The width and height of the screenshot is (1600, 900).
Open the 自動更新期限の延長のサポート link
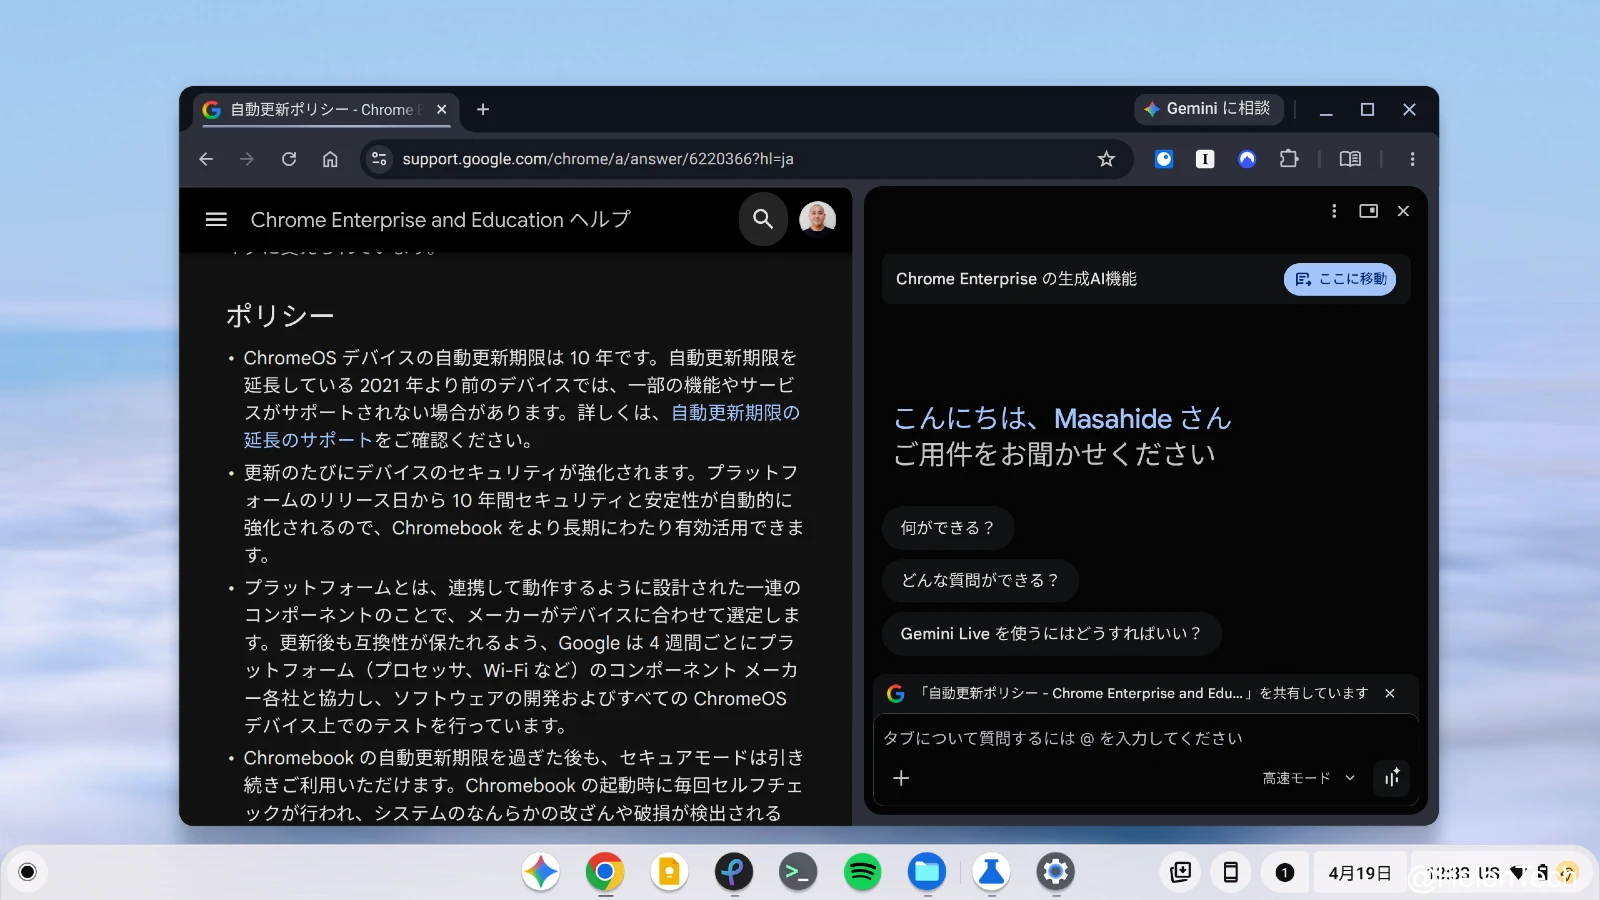click(735, 413)
